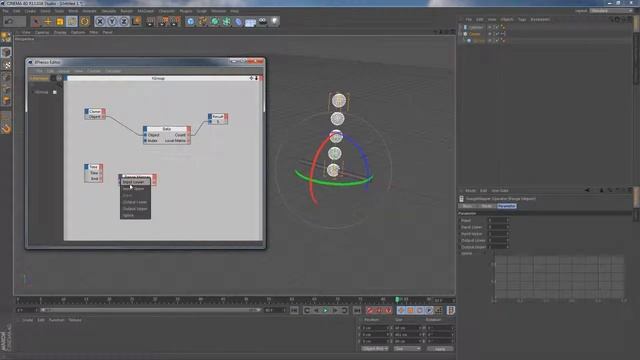Open User Data menu in Attribute Manager

tap(500, 191)
